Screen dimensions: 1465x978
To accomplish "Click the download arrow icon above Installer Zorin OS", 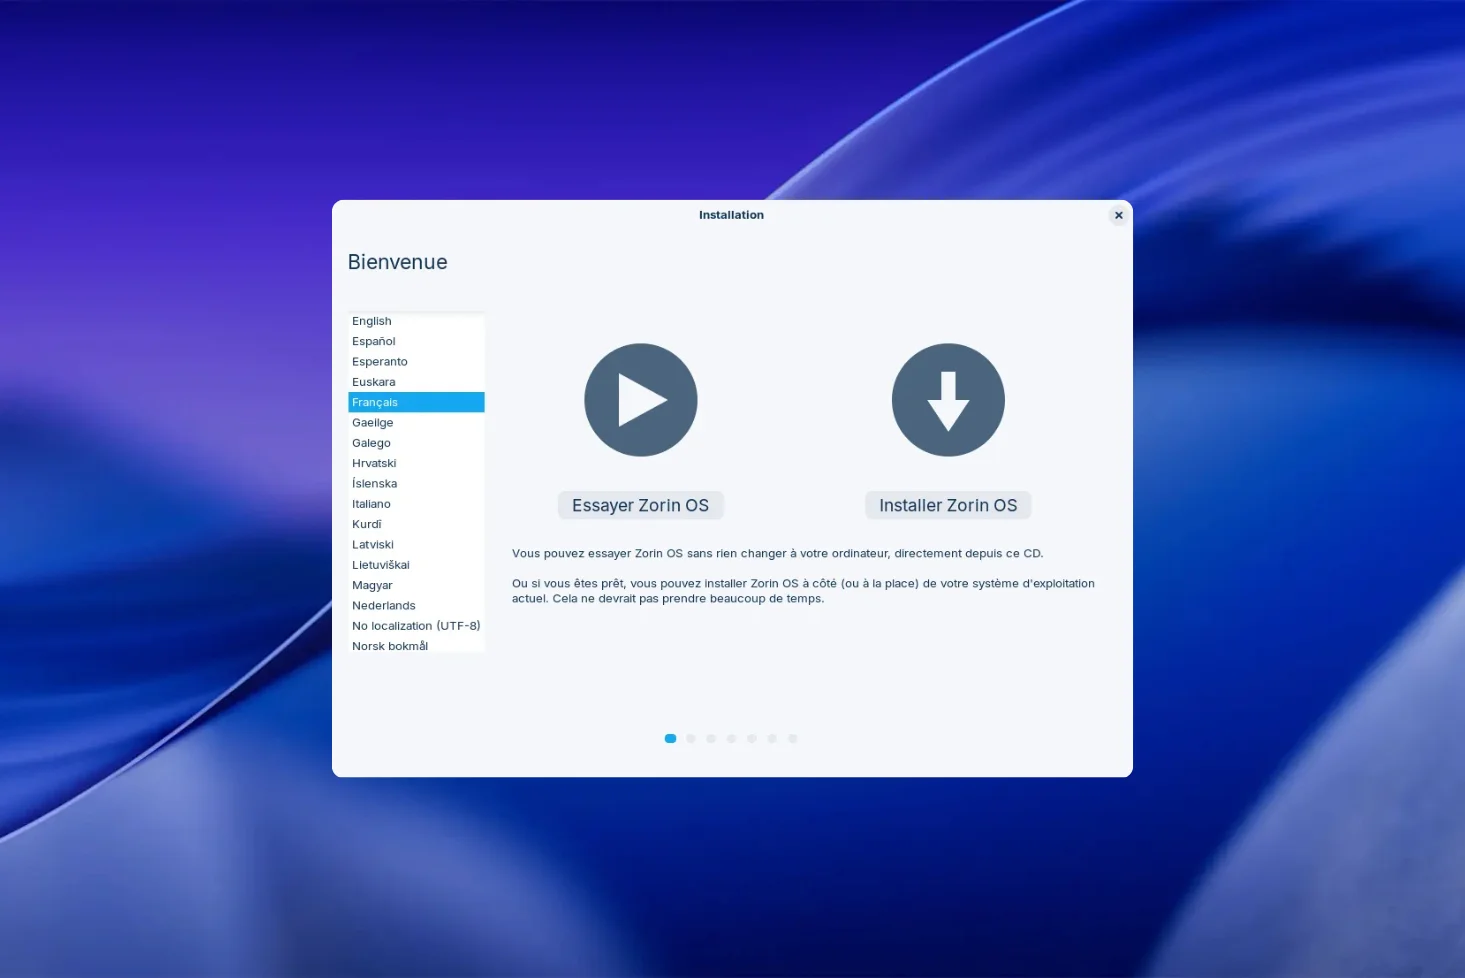I will [x=947, y=399].
